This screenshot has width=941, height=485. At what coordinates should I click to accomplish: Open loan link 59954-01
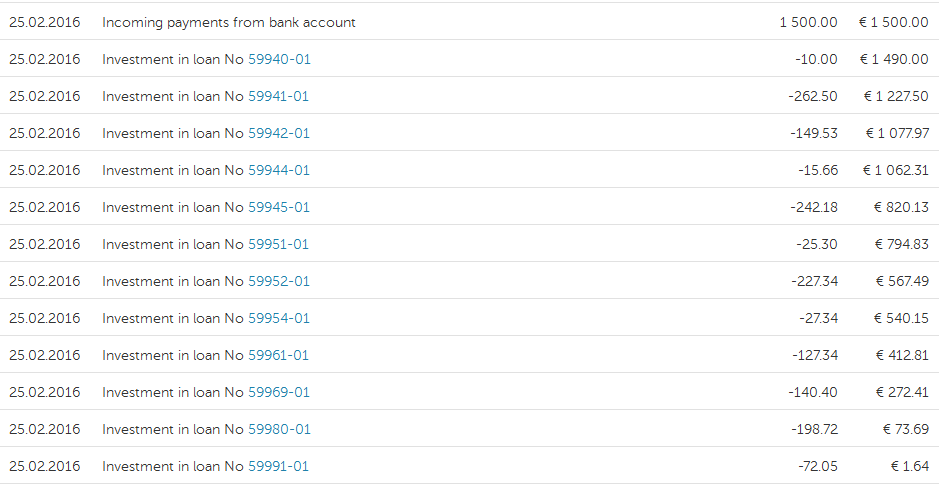tap(279, 319)
